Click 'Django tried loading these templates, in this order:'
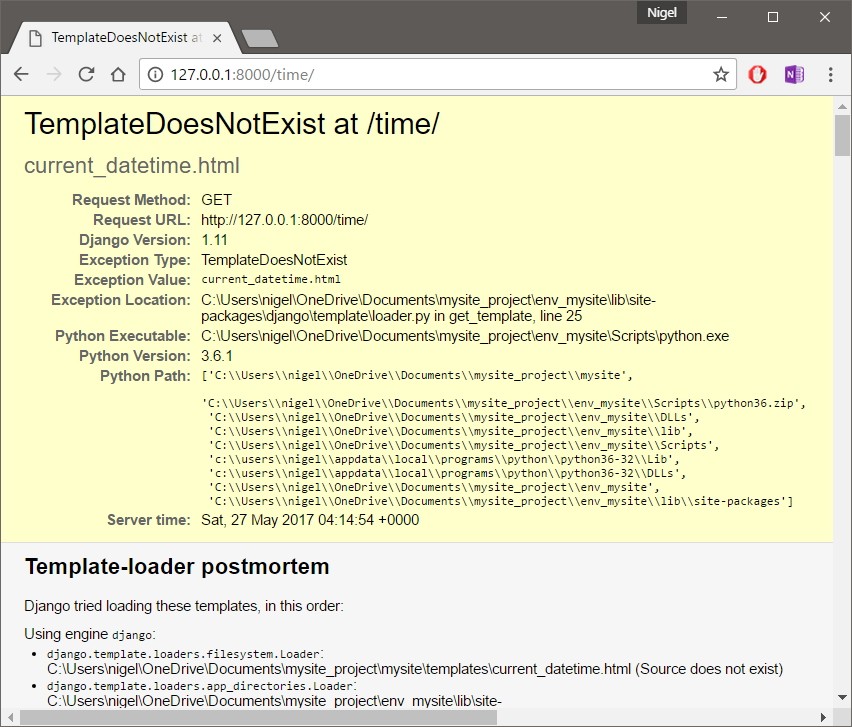 click(x=184, y=606)
